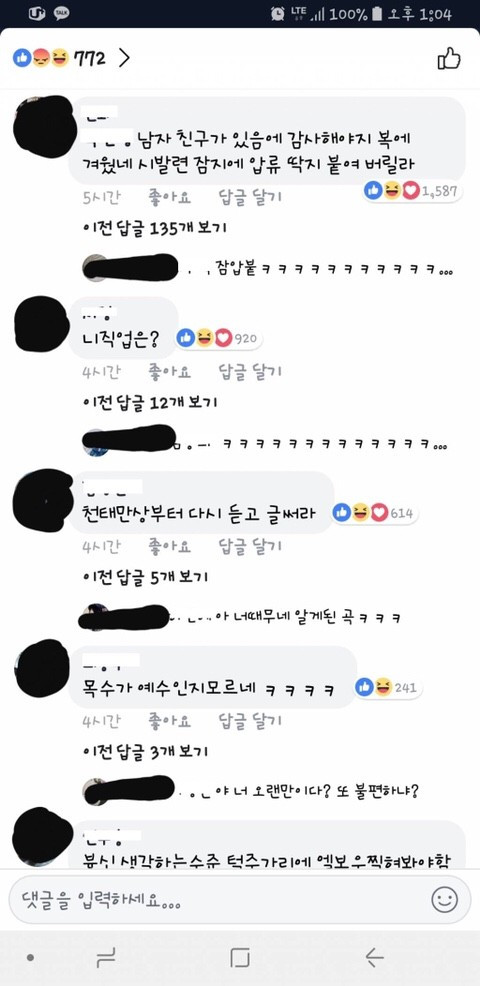Tap 답글 달기 under 천태만상 comment
This screenshot has height=986, width=480.
pos(250,546)
